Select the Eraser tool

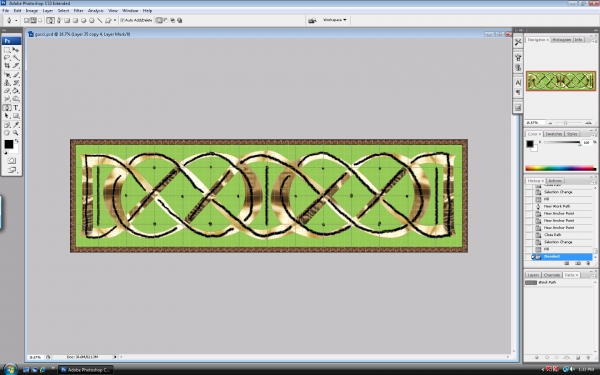click(x=7, y=91)
